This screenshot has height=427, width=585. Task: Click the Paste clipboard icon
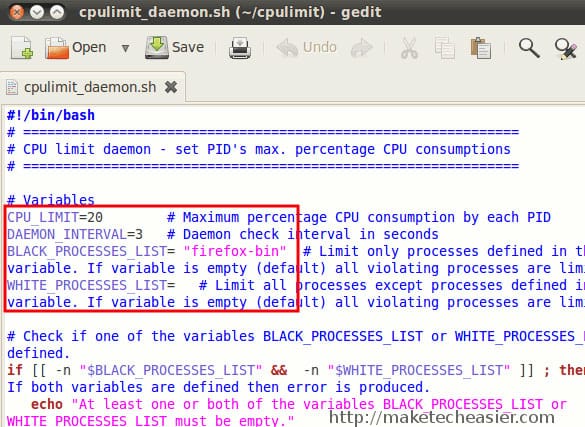pyautogui.click(x=481, y=48)
